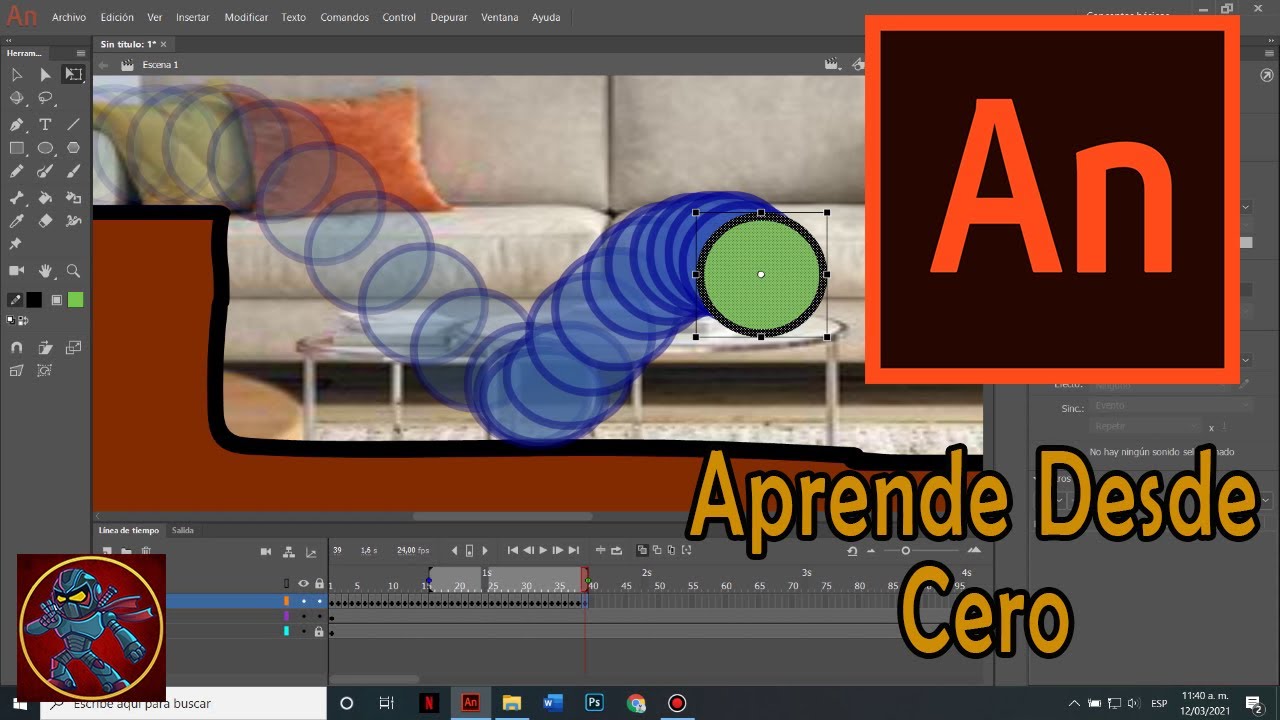The image size is (1280, 720).
Task: Select the Text tool
Action: pyautogui.click(x=45, y=125)
